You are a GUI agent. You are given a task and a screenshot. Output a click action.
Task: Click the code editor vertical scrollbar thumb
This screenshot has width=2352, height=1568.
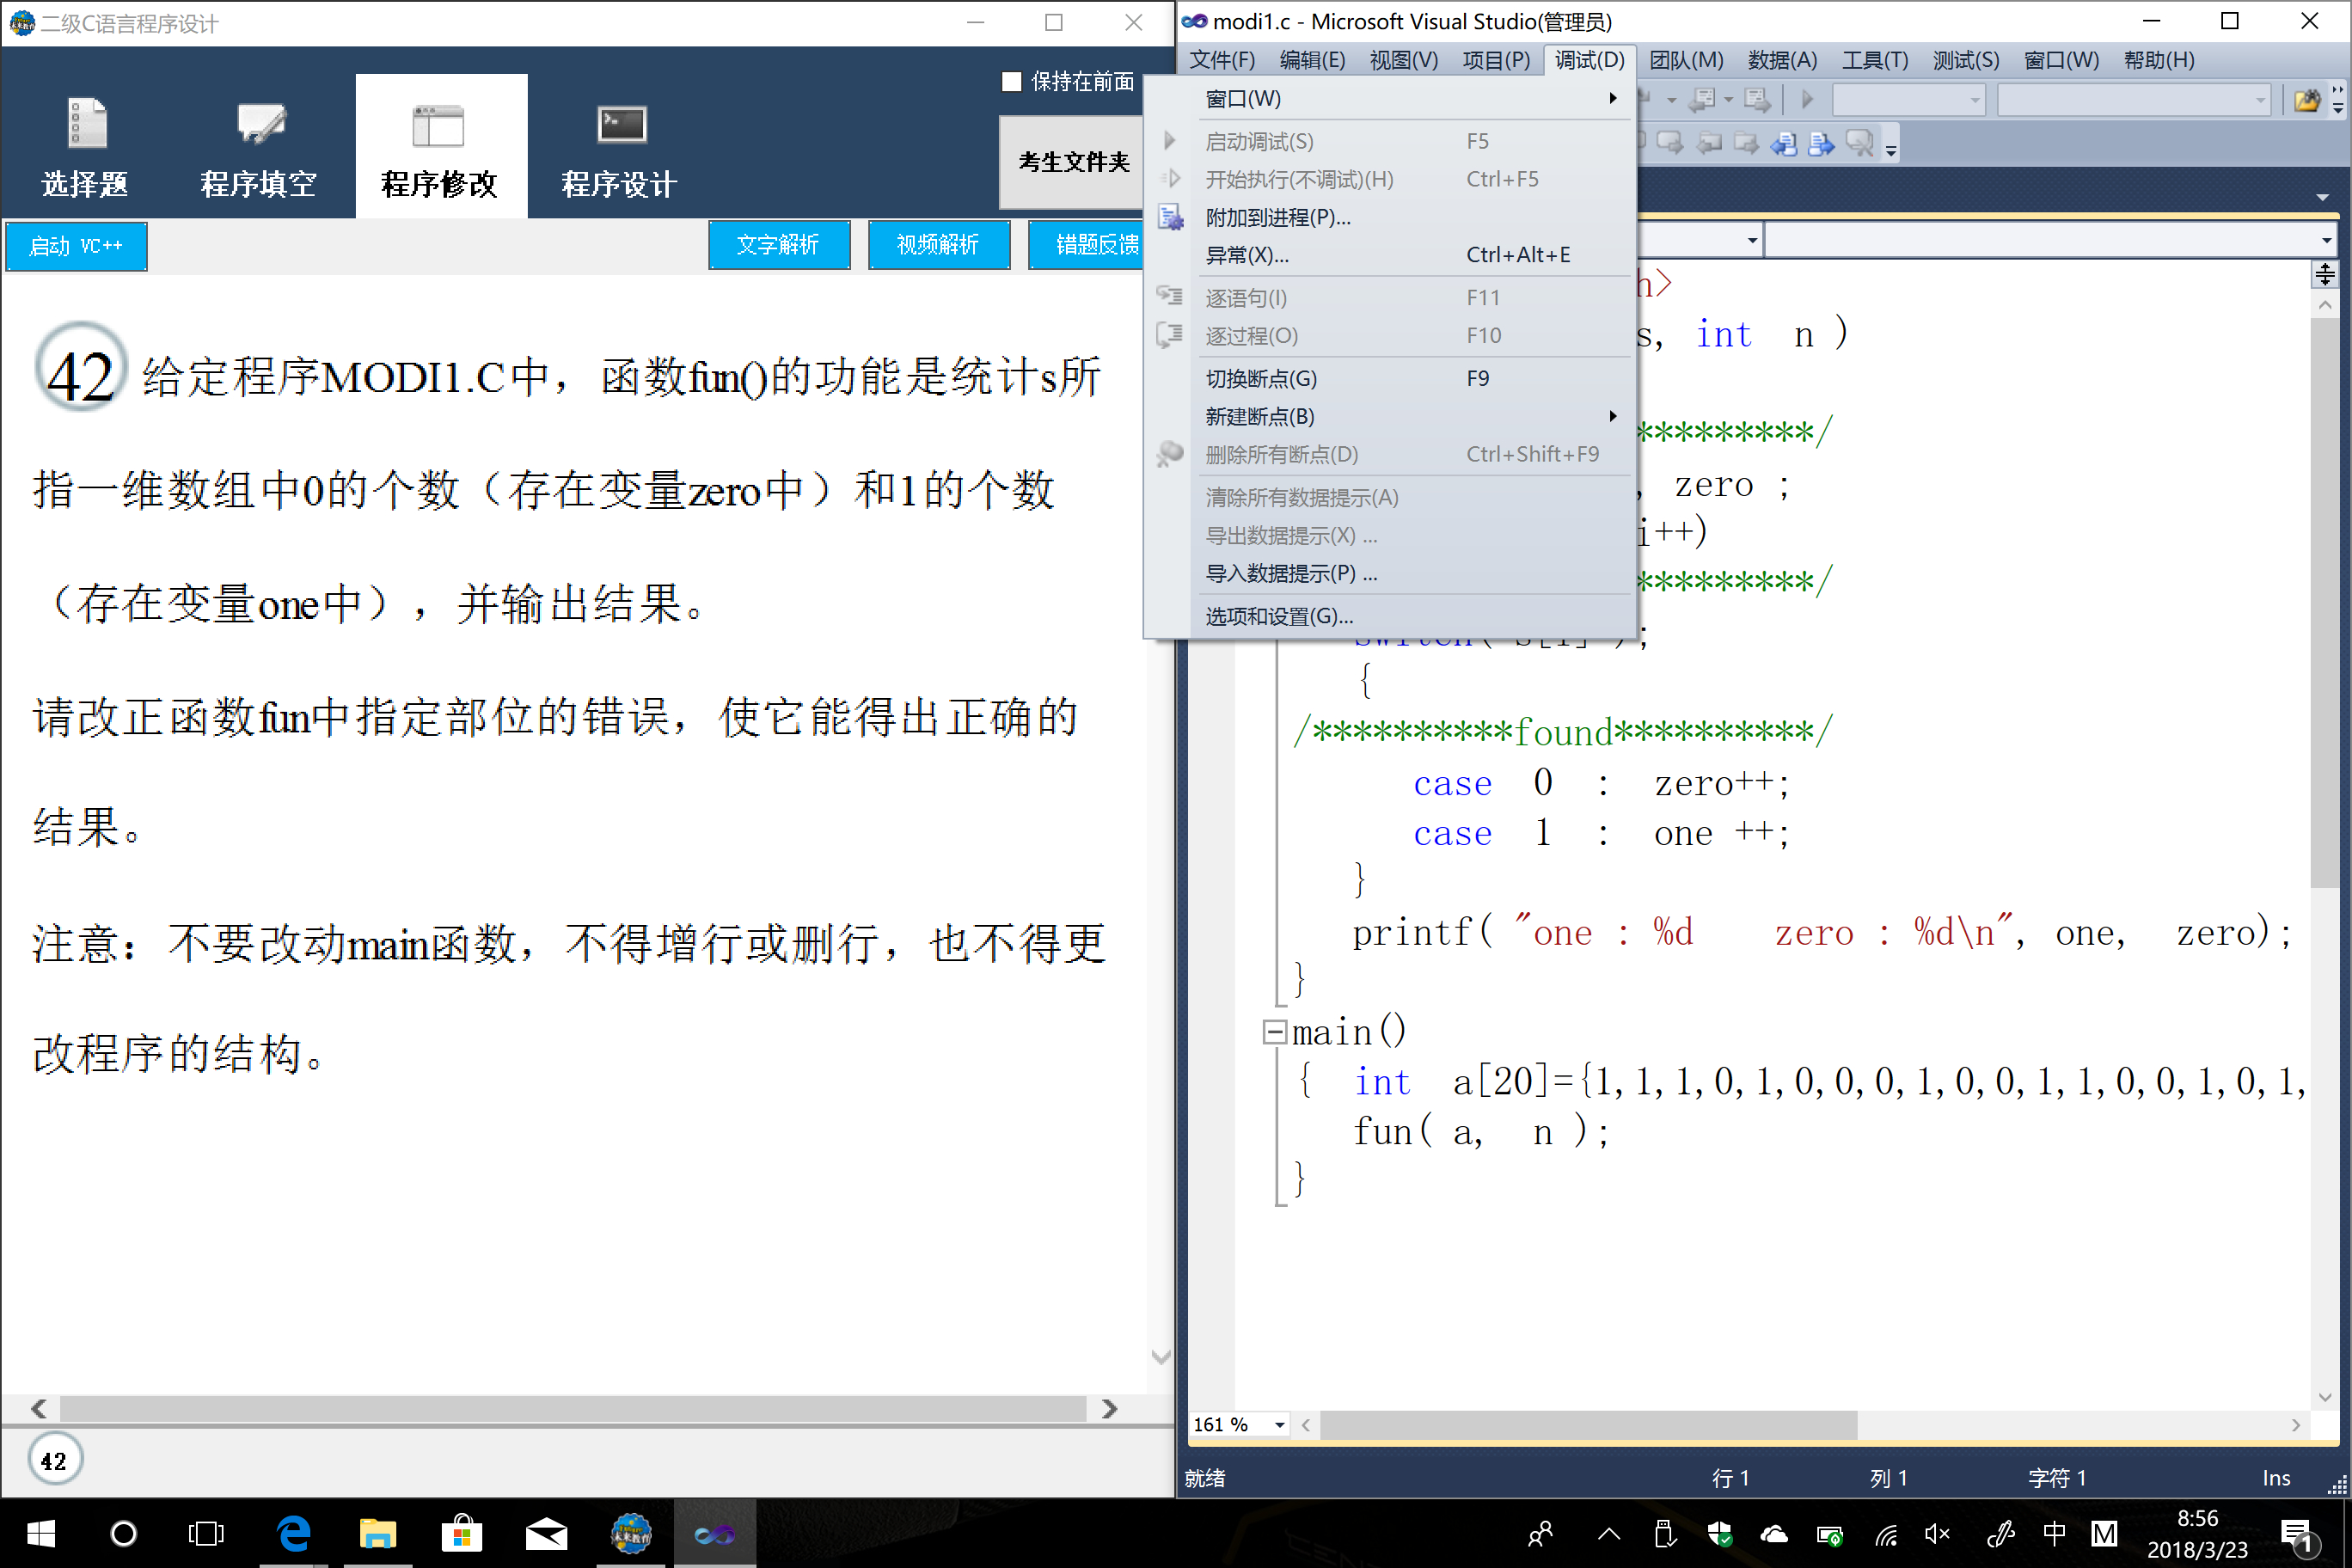coord(2324,603)
